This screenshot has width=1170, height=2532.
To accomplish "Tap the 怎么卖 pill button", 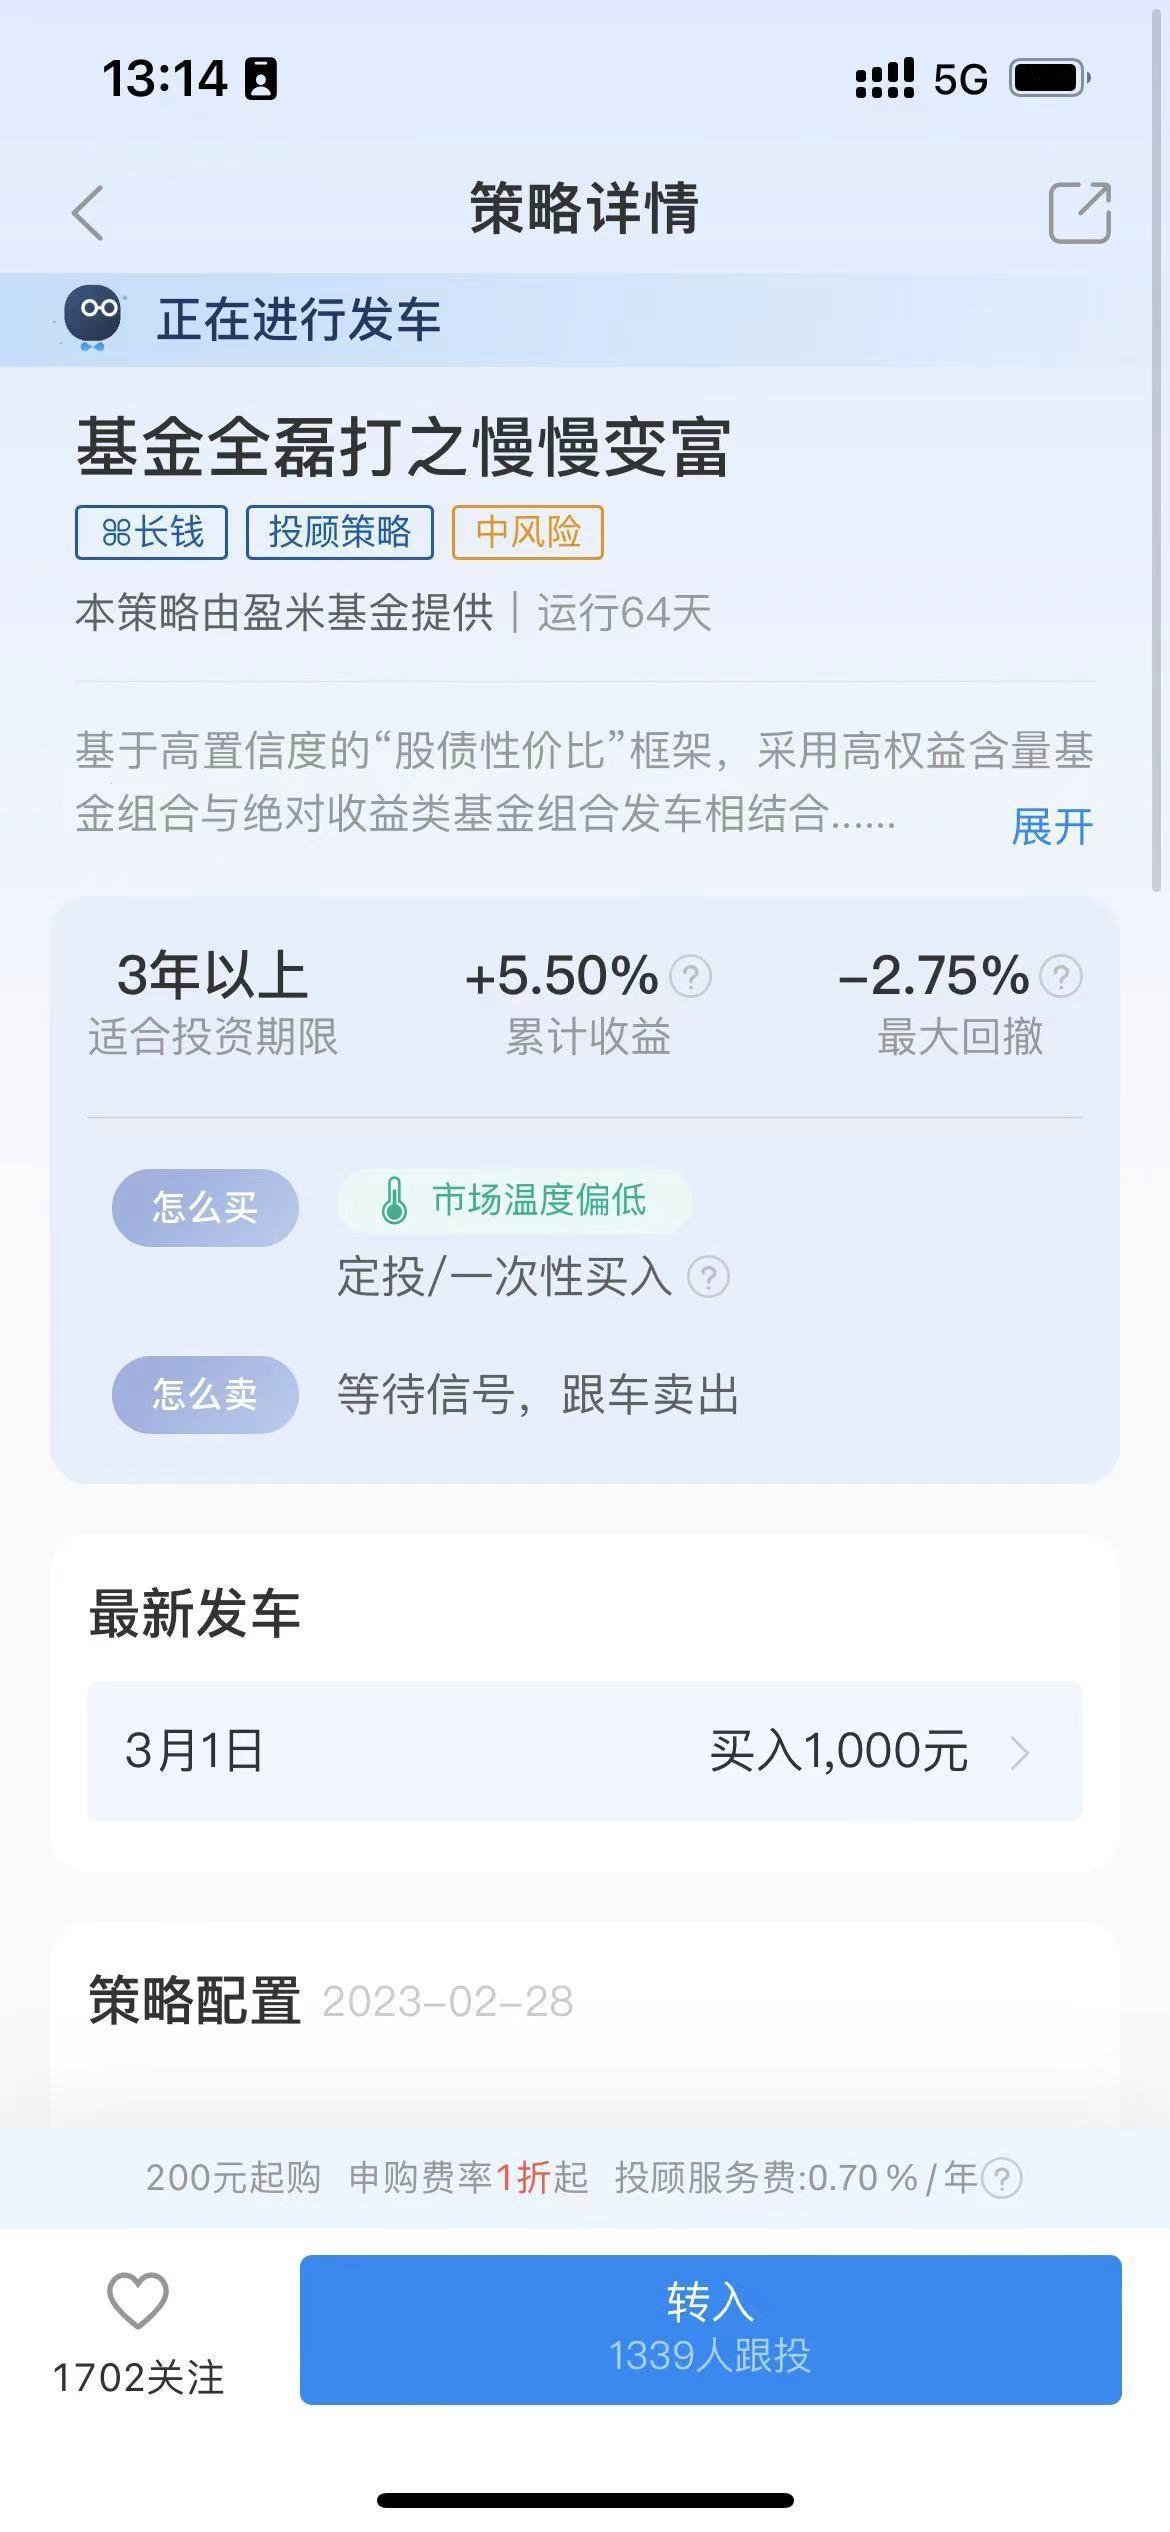I will pyautogui.click(x=205, y=1394).
